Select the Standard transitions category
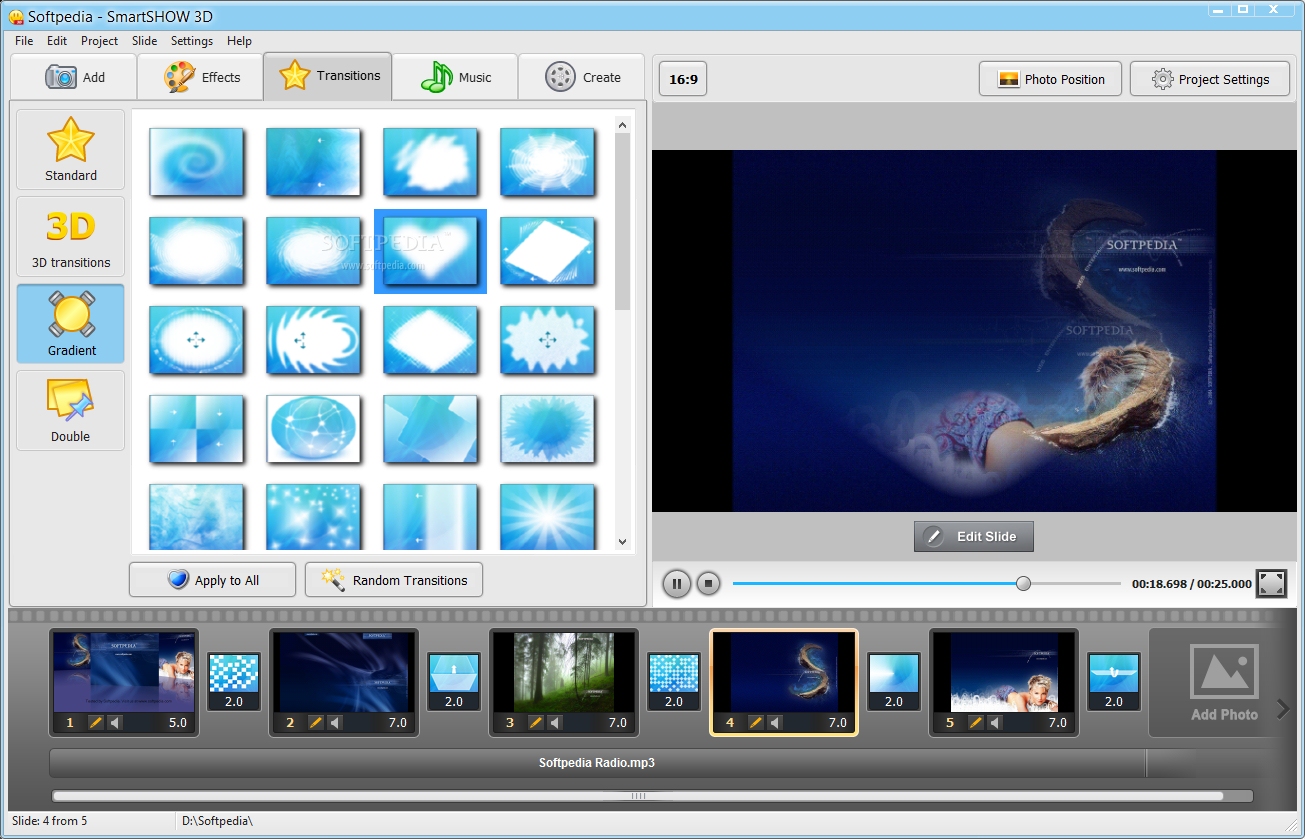The width and height of the screenshot is (1305, 839). coord(71,149)
